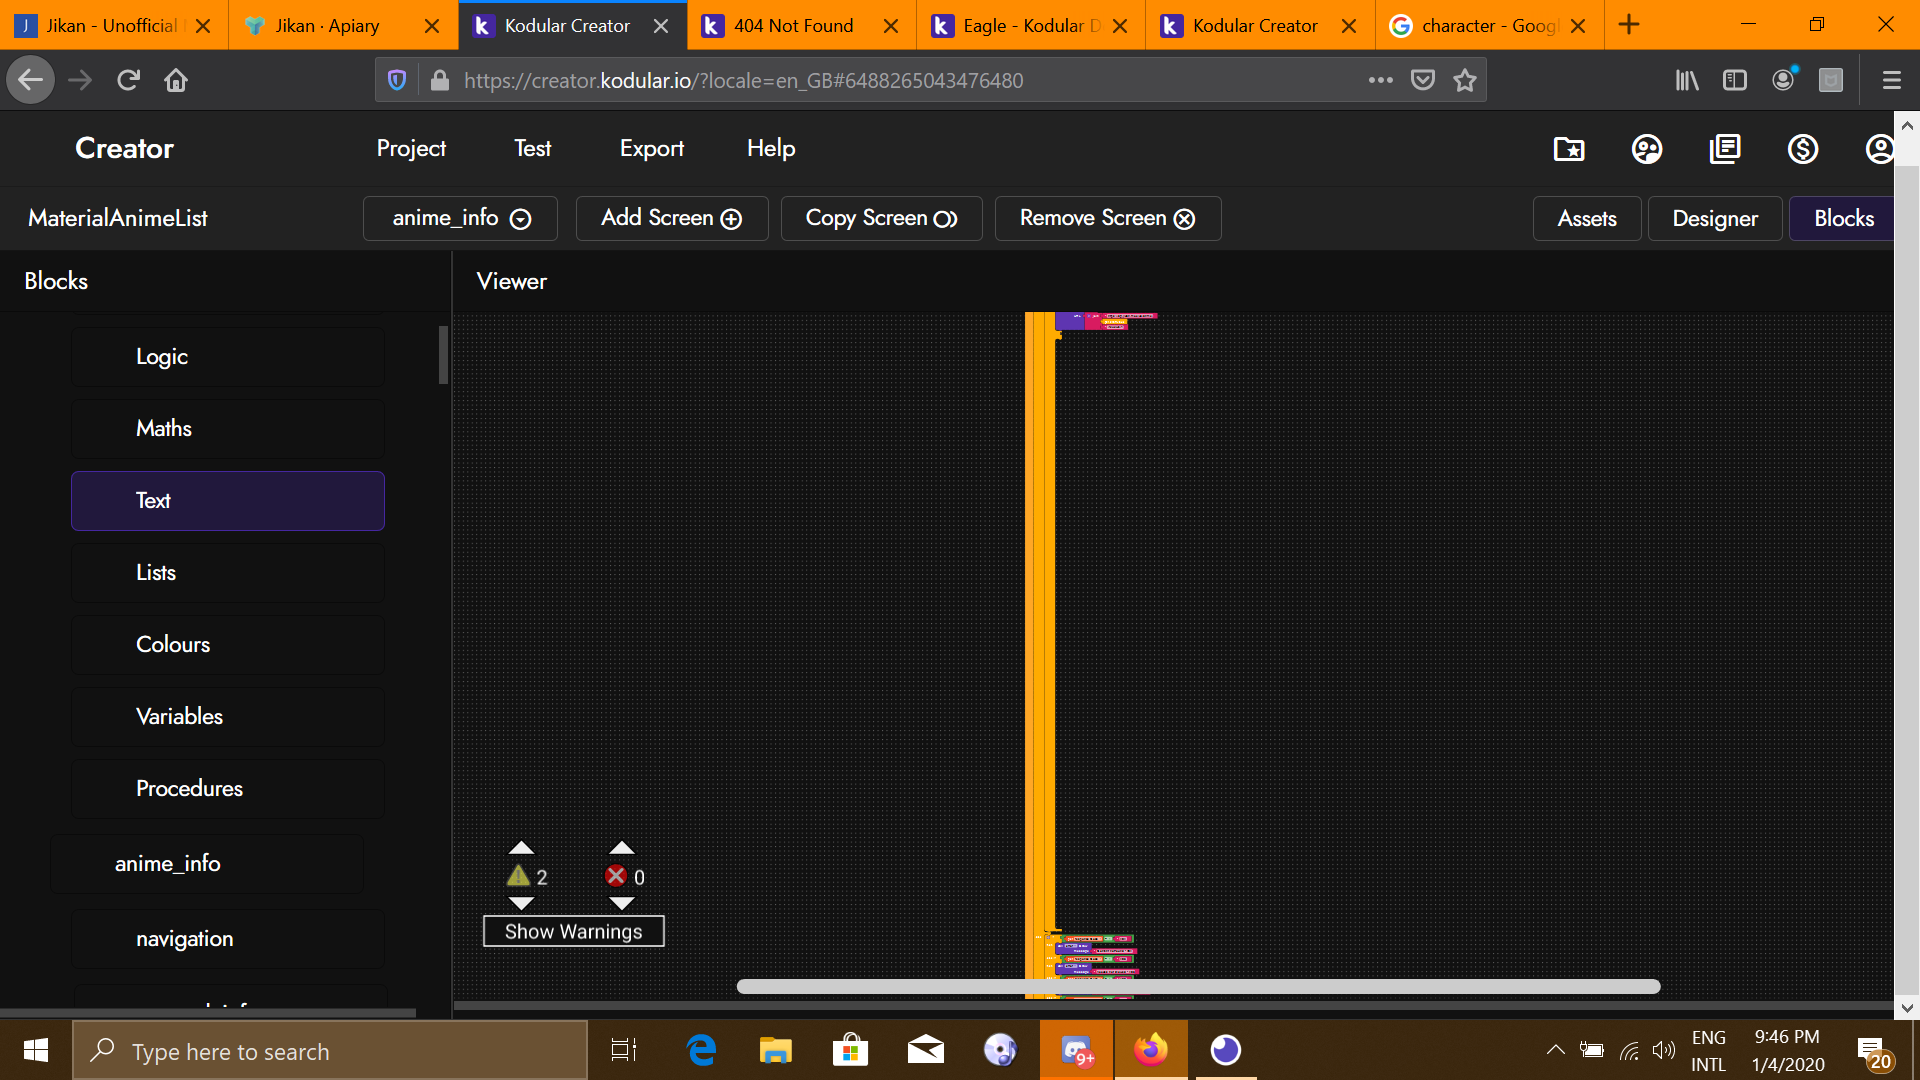Select the Text blocks category
Viewport: 1920px width, 1080px height.
[228, 501]
